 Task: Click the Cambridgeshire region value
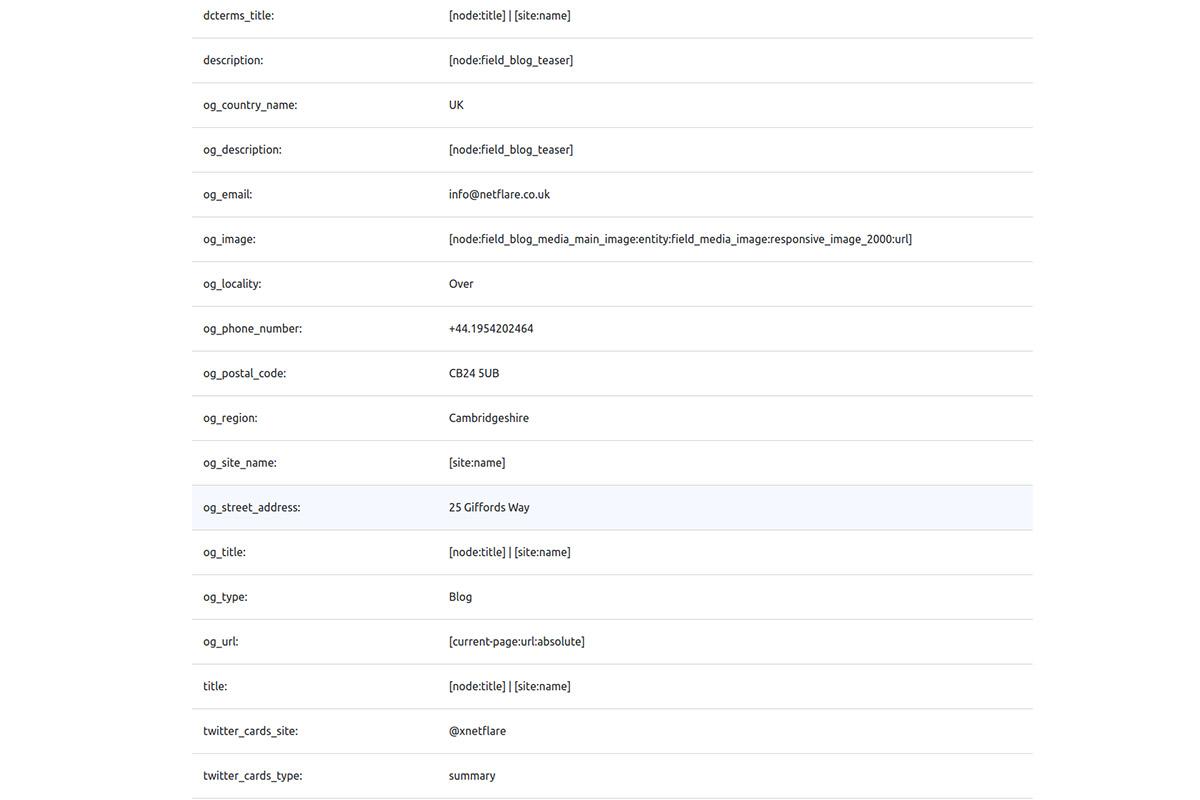(489, 418)
